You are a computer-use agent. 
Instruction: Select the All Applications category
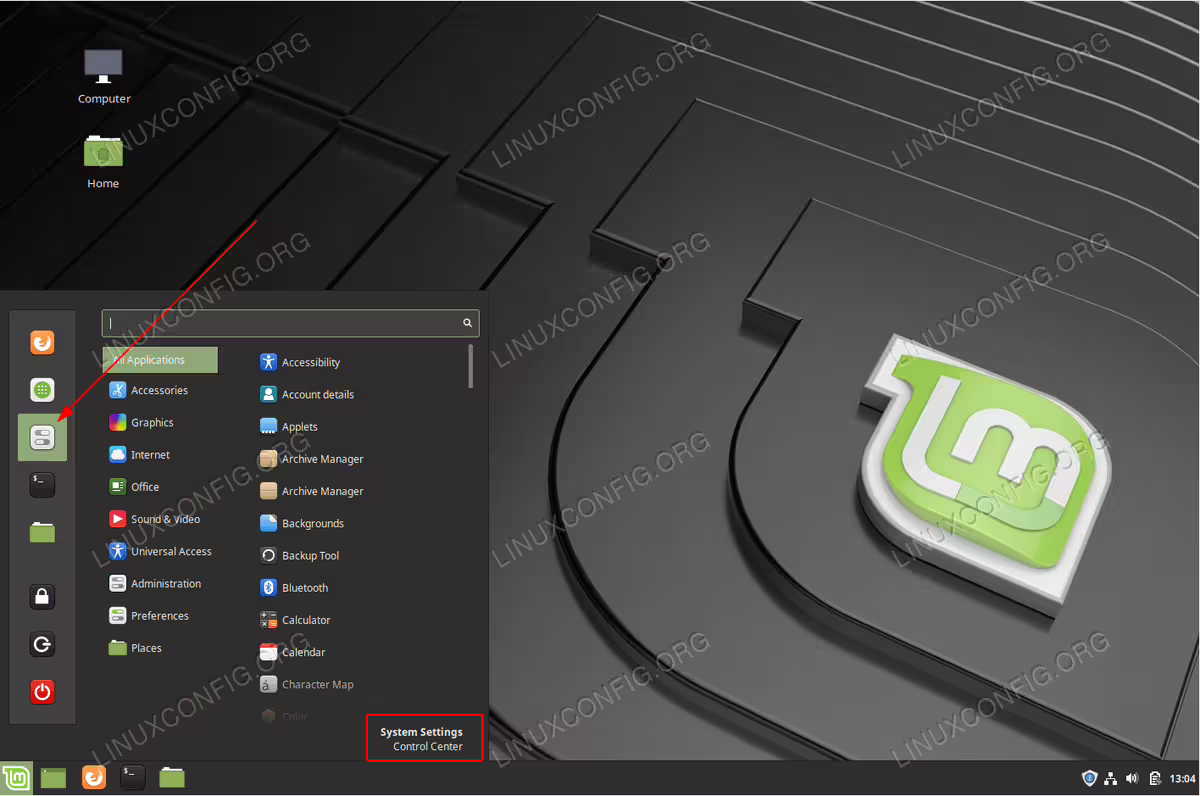pyautogui.click(x=160, y=360)
